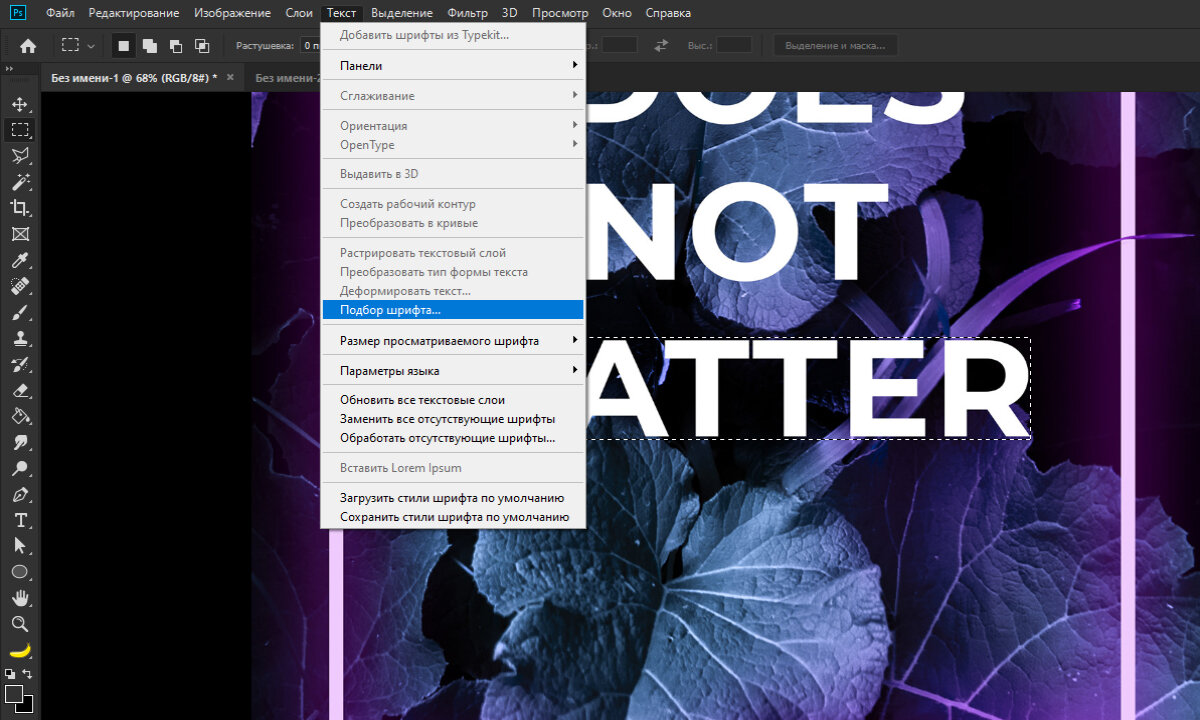The height and width of the screenshot is (720, 1200).
Task: Open the Просмотр menu
Action: tap(560, 13)
